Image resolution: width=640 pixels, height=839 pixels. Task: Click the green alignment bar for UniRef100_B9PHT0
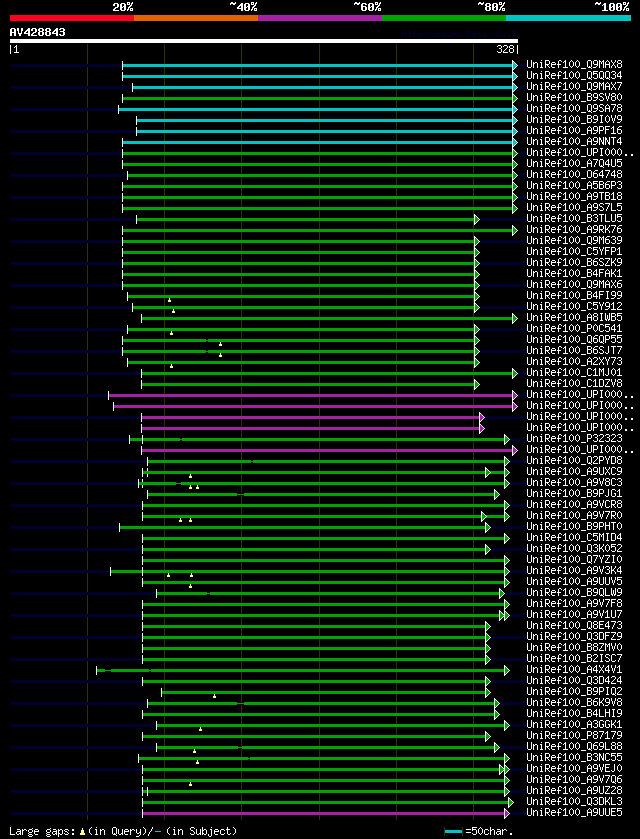coord(304,527)
